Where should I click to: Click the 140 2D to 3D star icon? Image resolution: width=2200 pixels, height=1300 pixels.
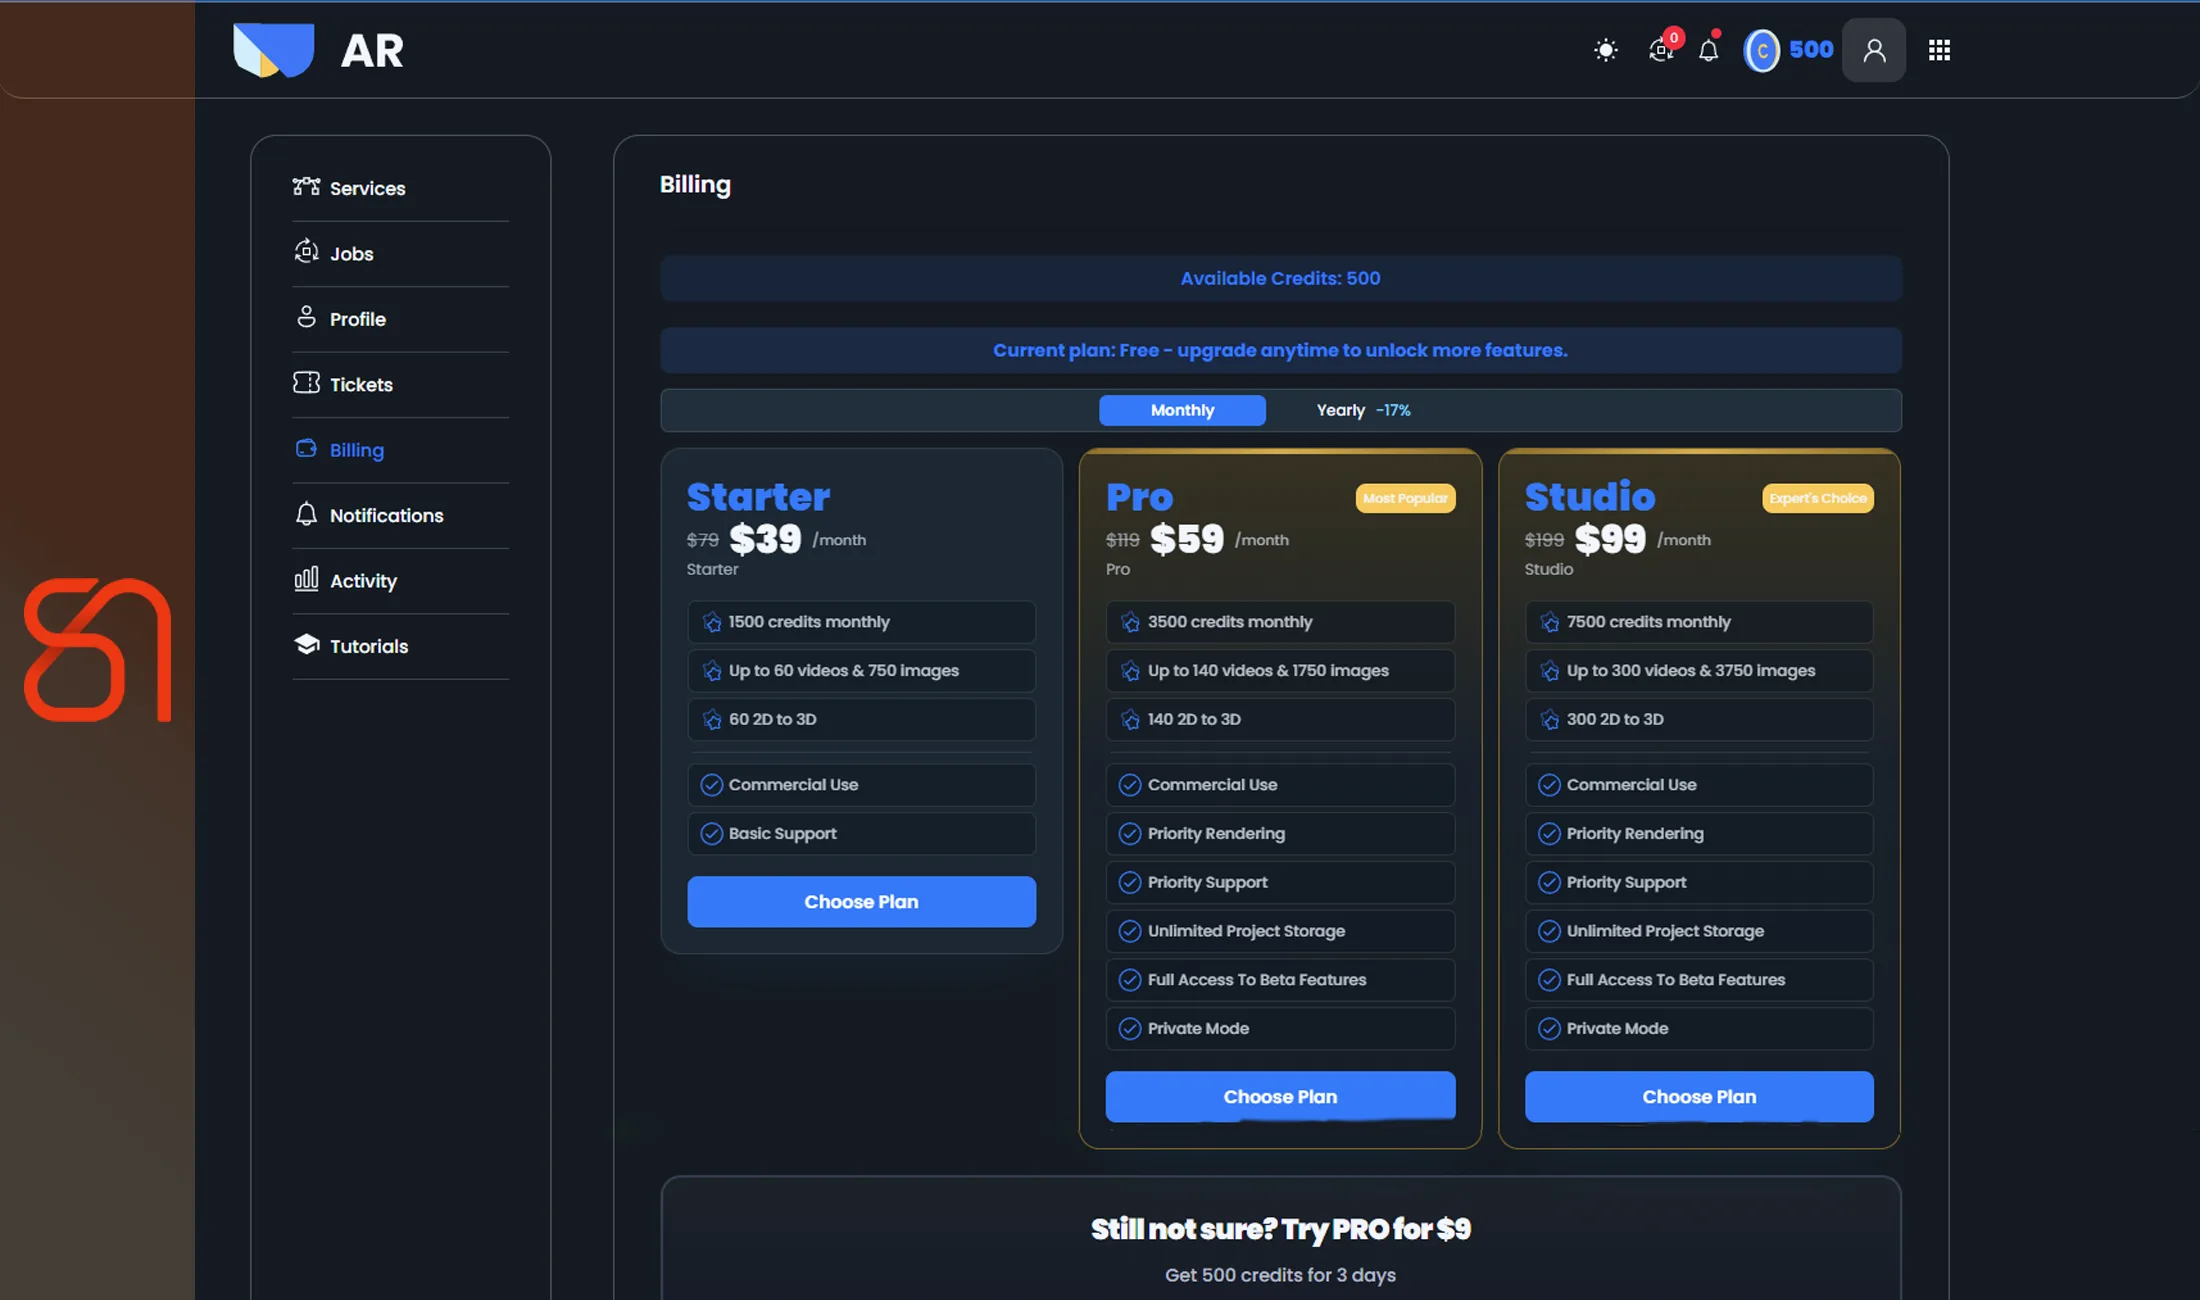click(1130, 719)
